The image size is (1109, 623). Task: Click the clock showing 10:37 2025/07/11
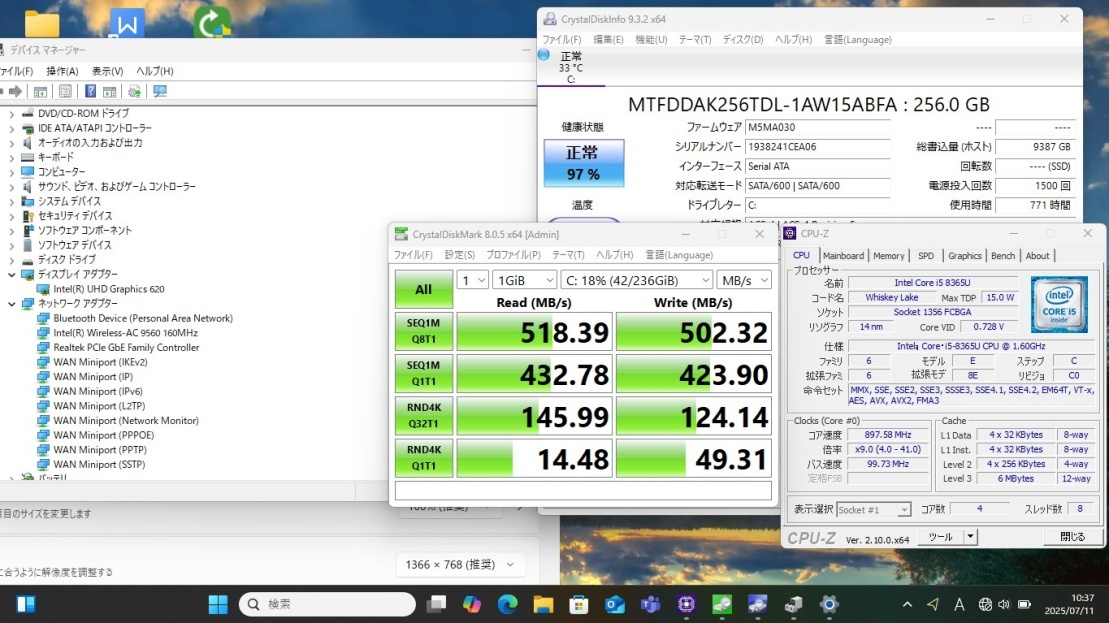click(x=1069, y=604)
